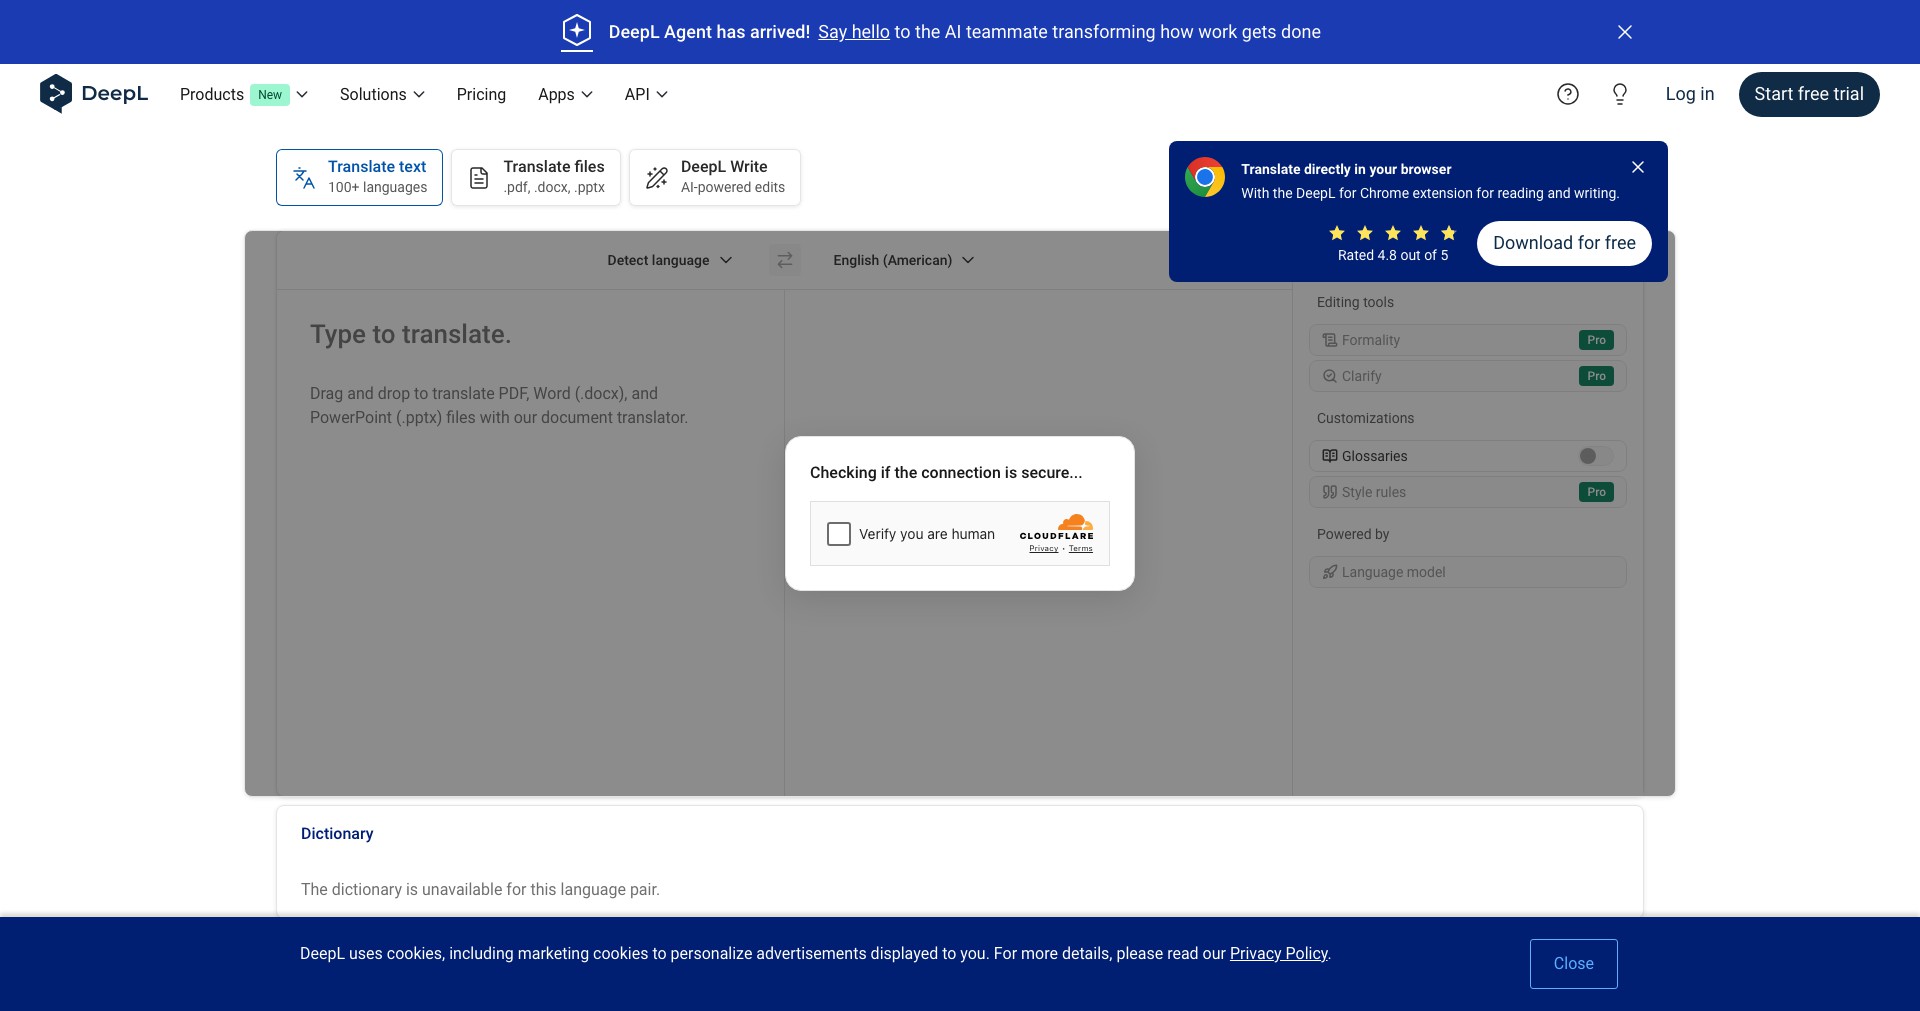The image size is (1920, 1011).
Task: Close the cookie notice
Action: [x=1574, y=964]
